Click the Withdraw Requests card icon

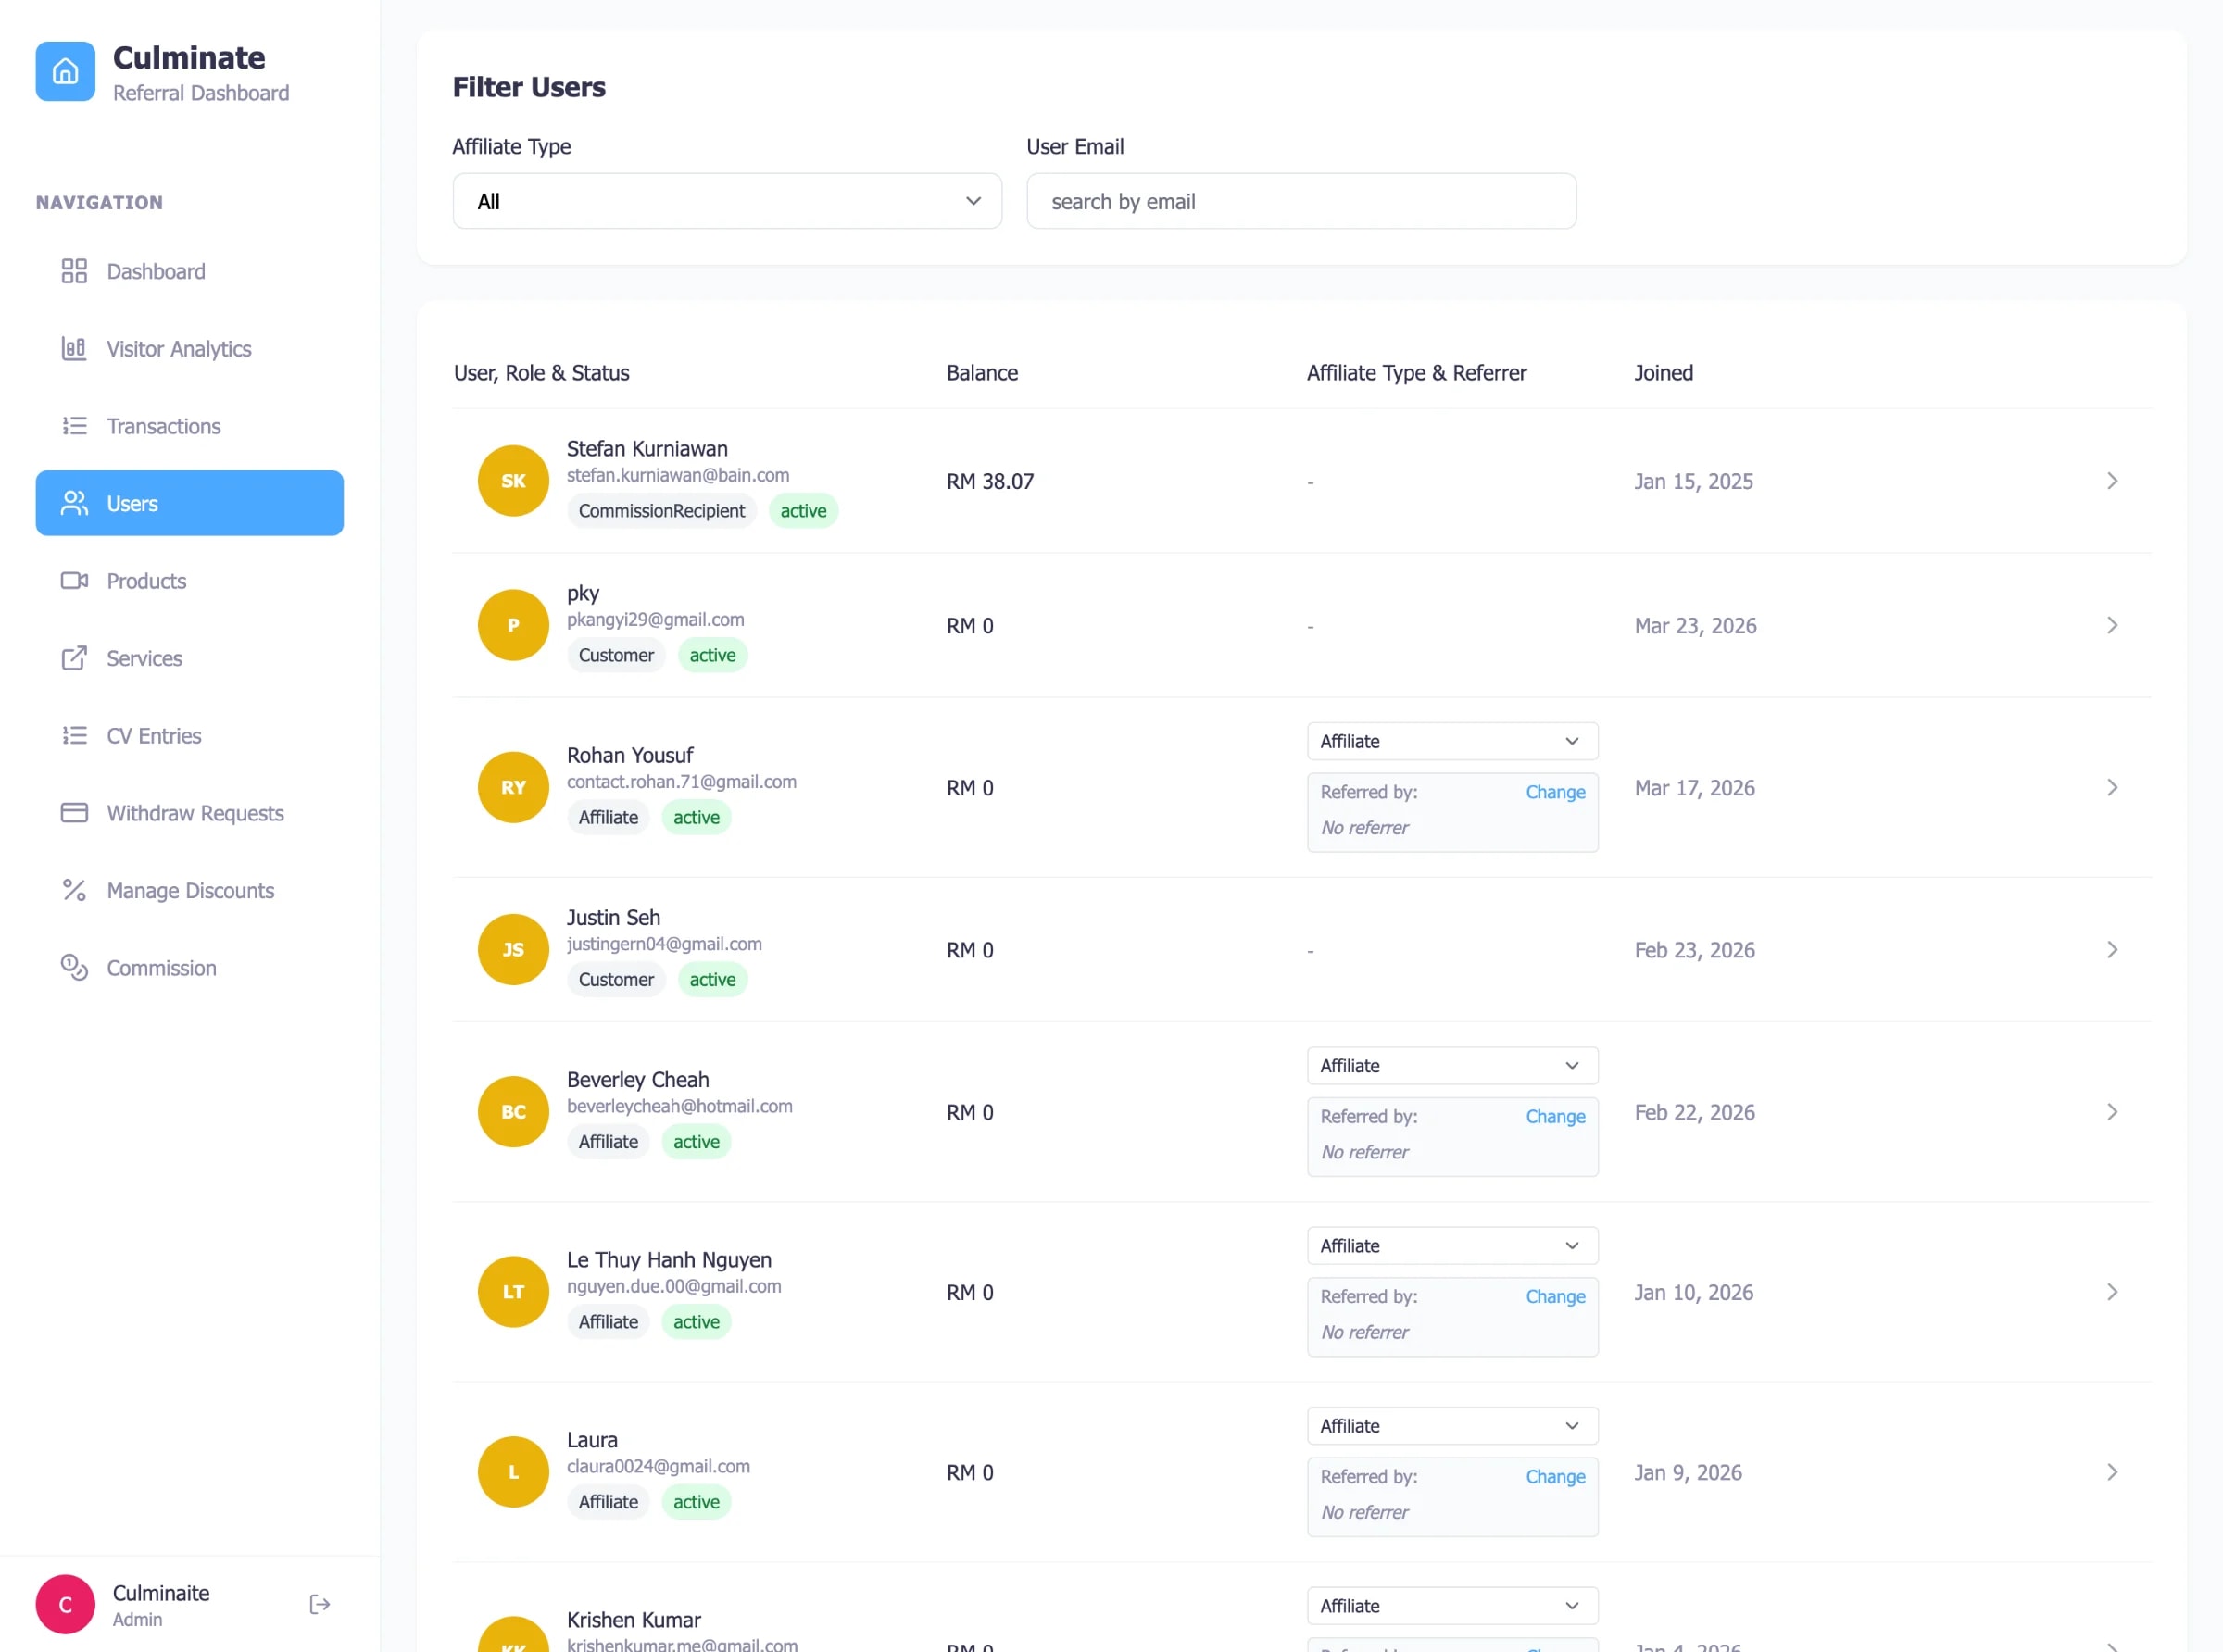pos(74,813)
